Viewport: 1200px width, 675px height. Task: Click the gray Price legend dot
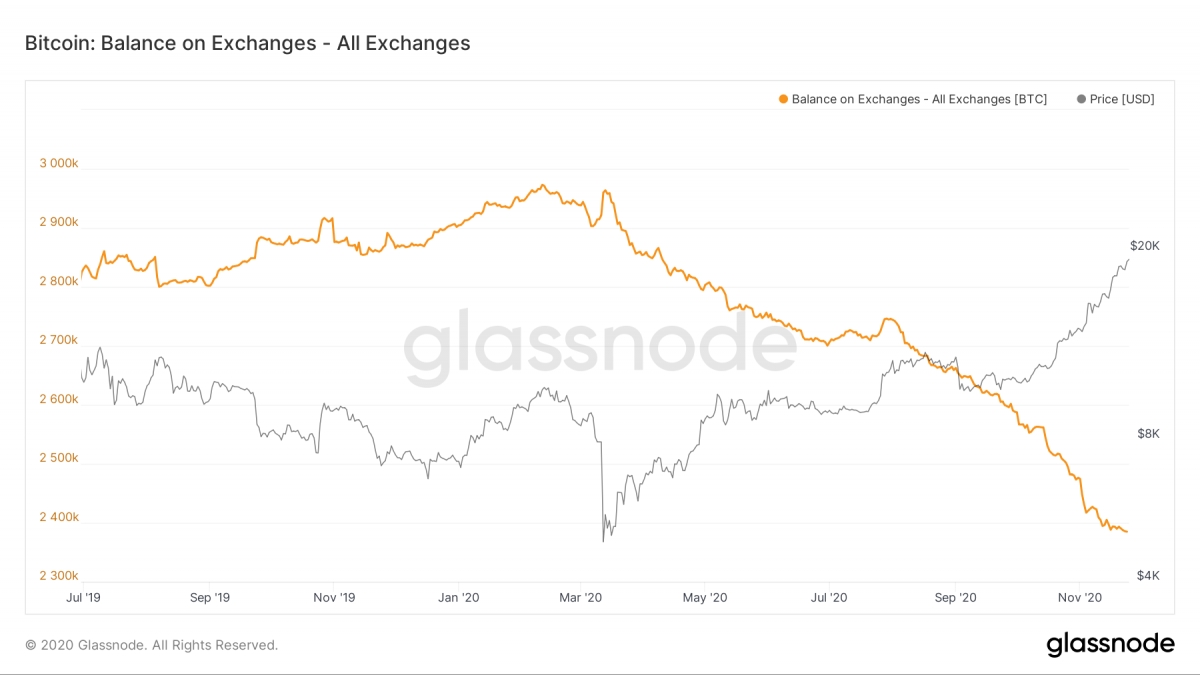coord(1081,99)
